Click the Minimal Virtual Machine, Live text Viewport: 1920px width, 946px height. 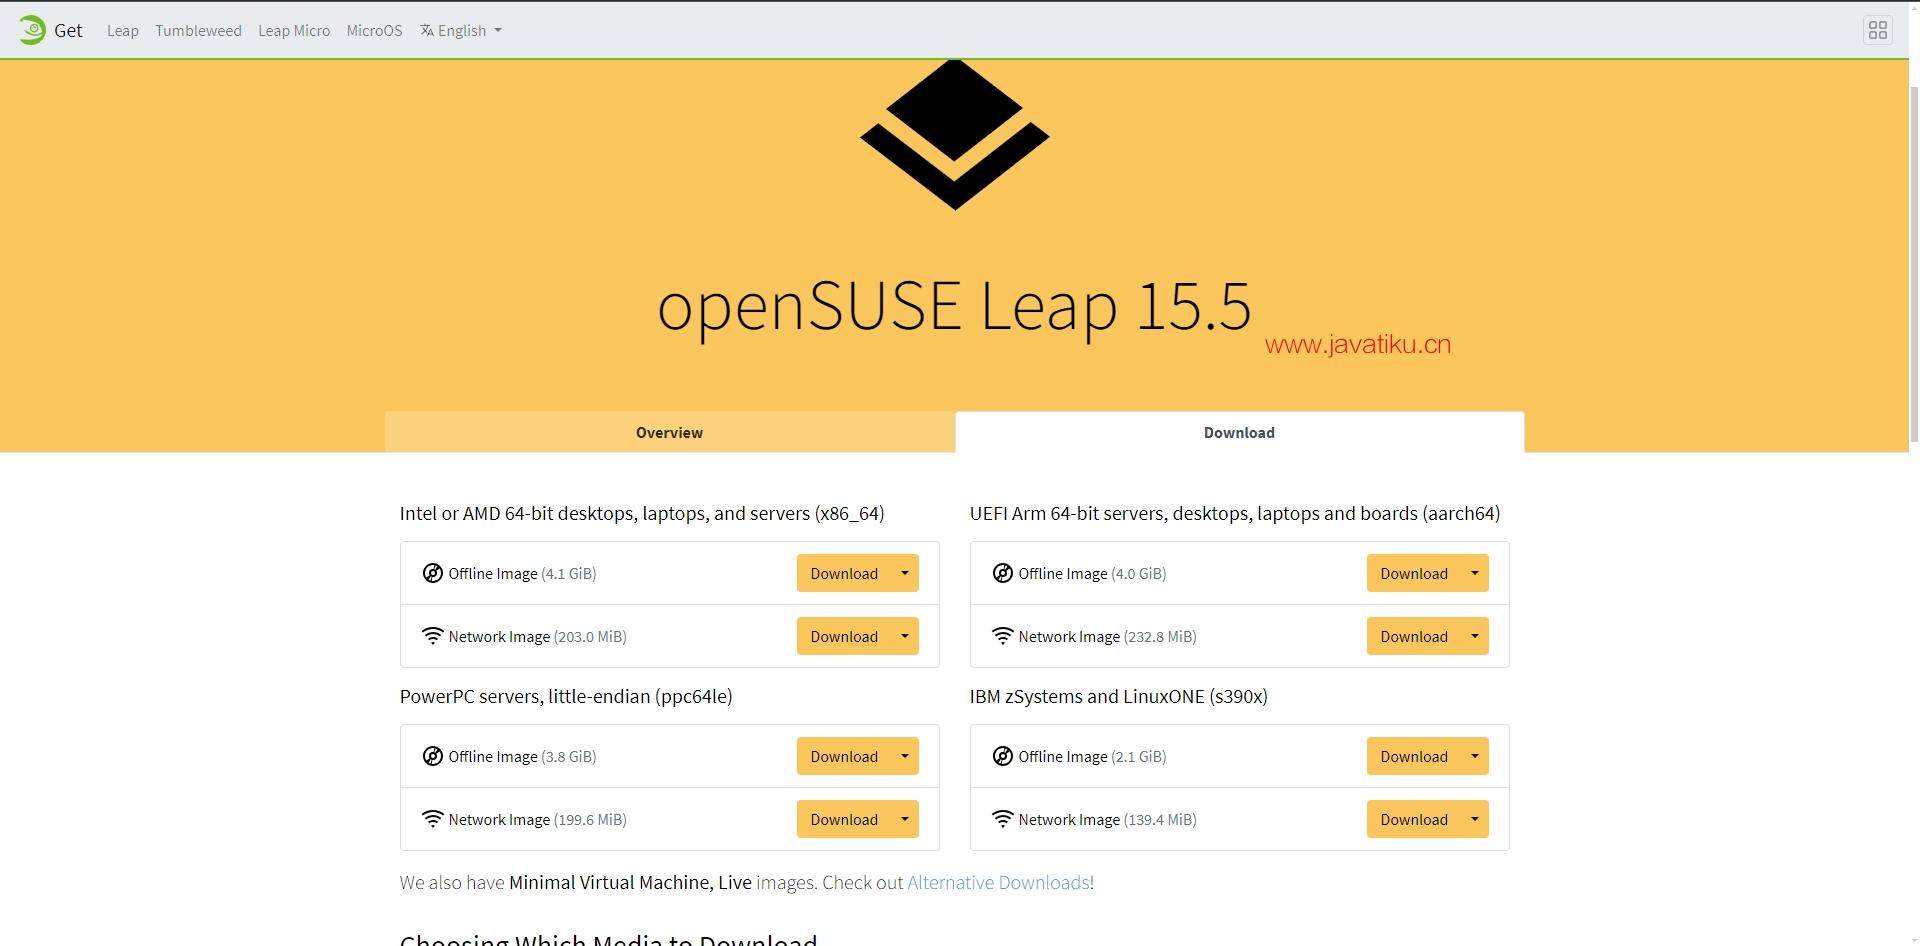coord(630,882)
